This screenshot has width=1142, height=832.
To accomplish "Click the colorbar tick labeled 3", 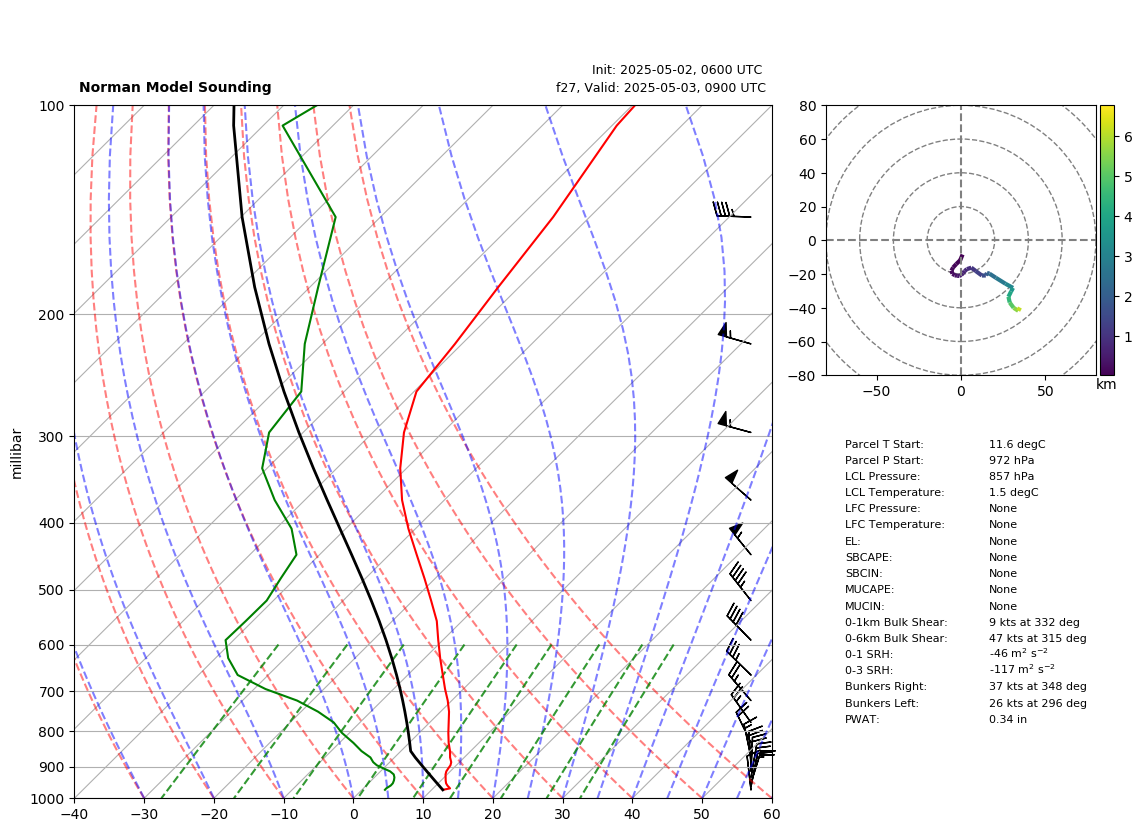I will pyautogui.click(x=1128, y=257).
